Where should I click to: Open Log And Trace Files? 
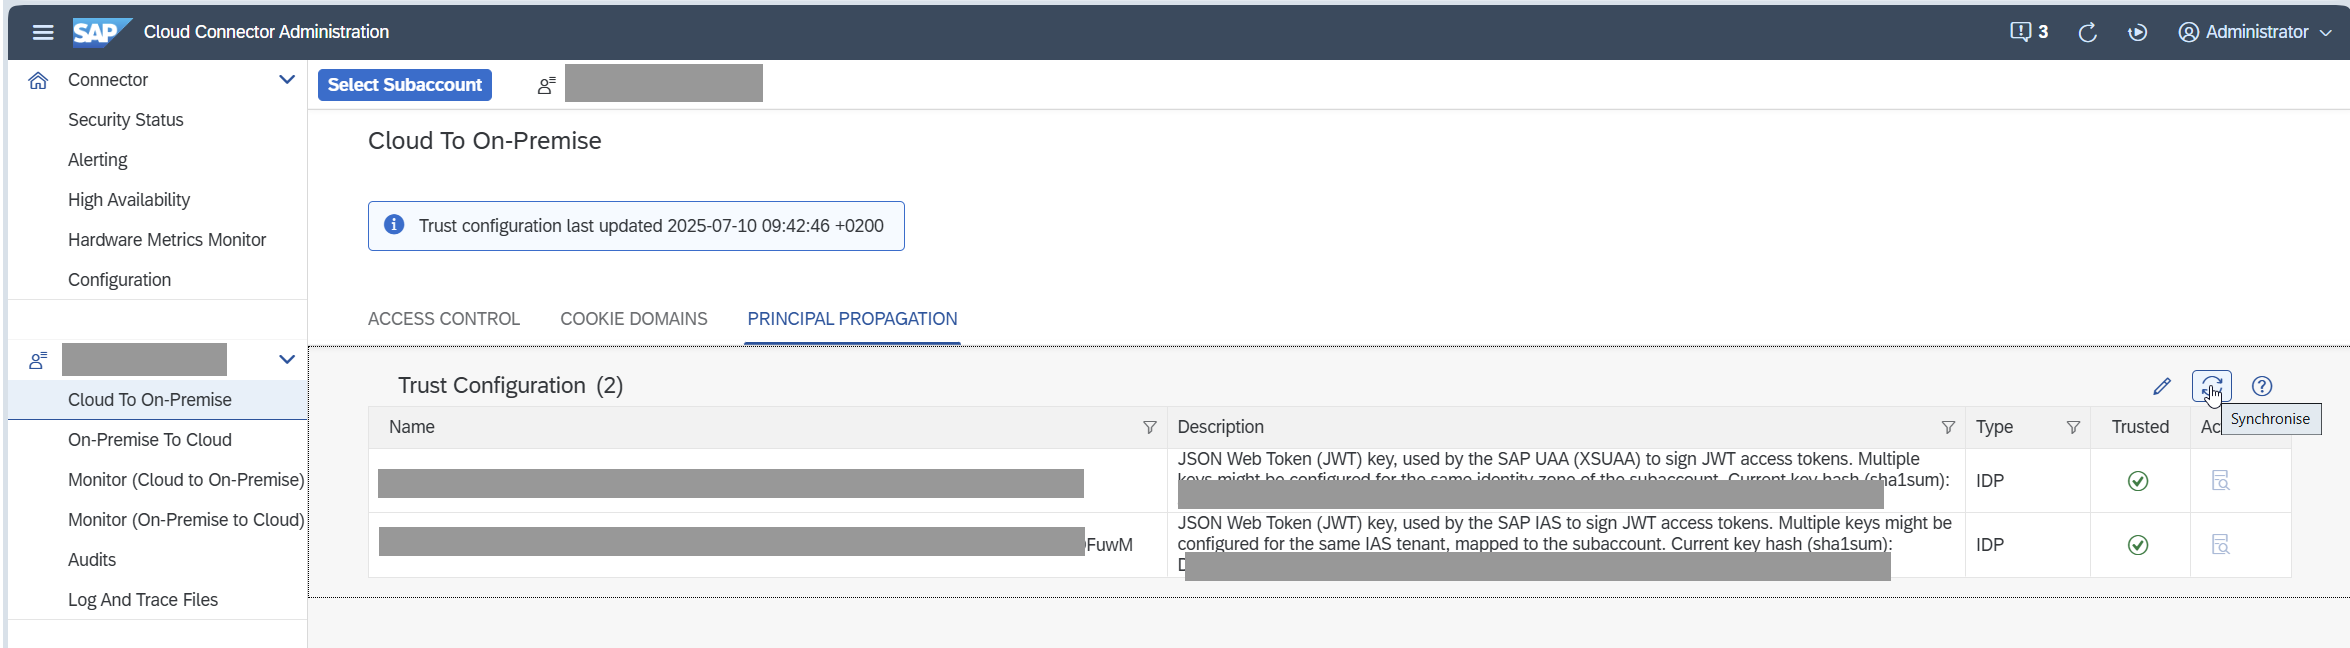(143, 600)
